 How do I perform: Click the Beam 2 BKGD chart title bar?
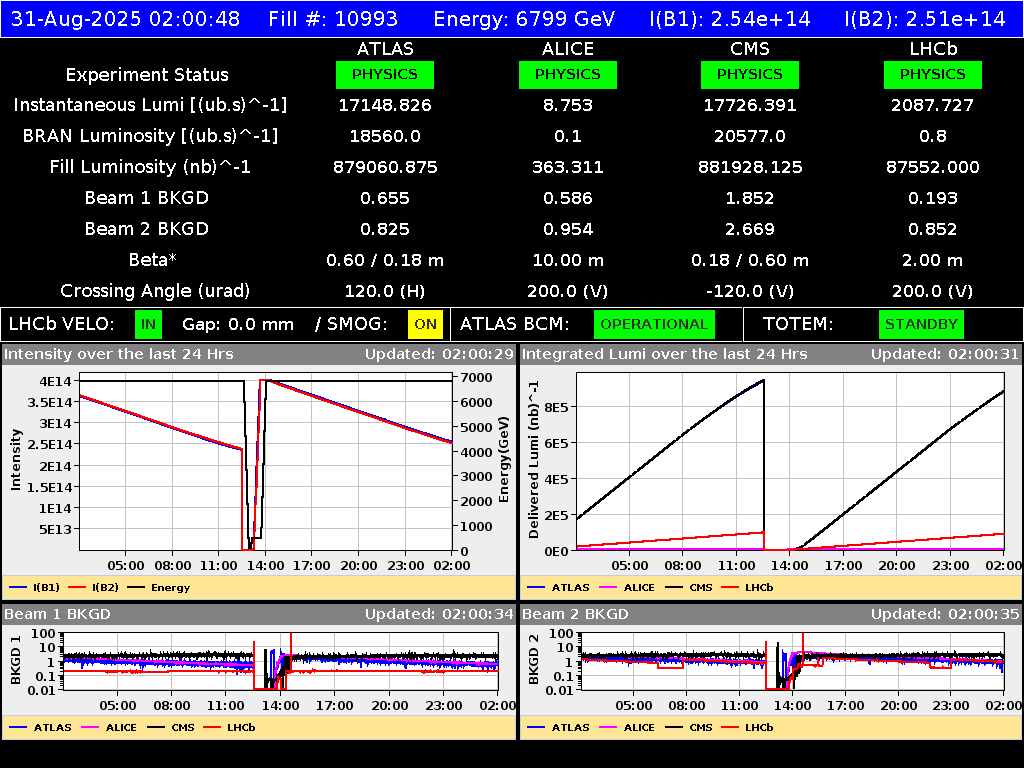point(770,614)
